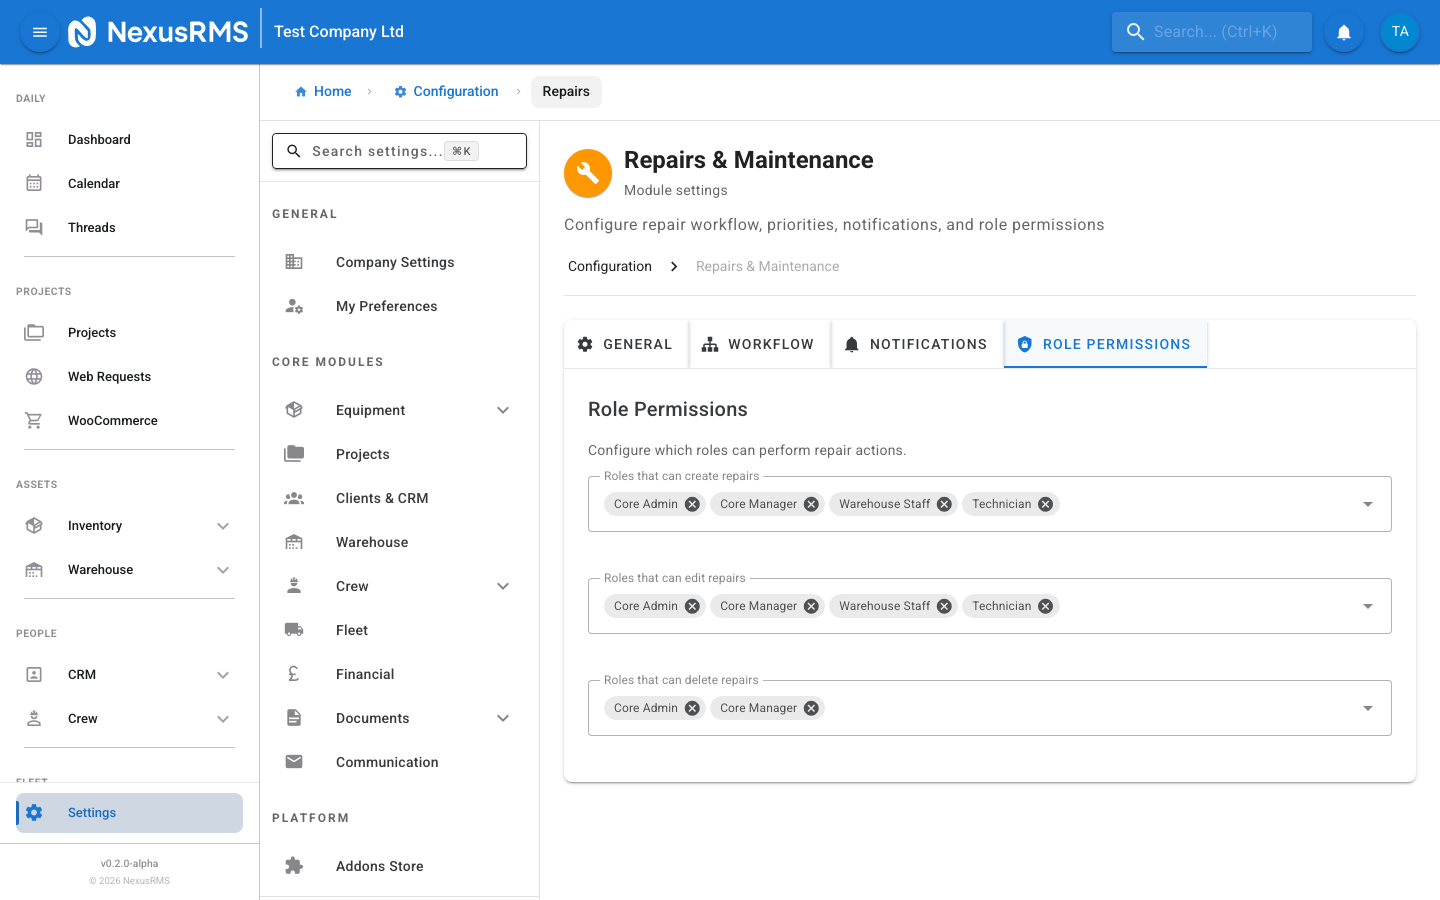Open the Communication settings envelope icon

click(x=293, y=761)
